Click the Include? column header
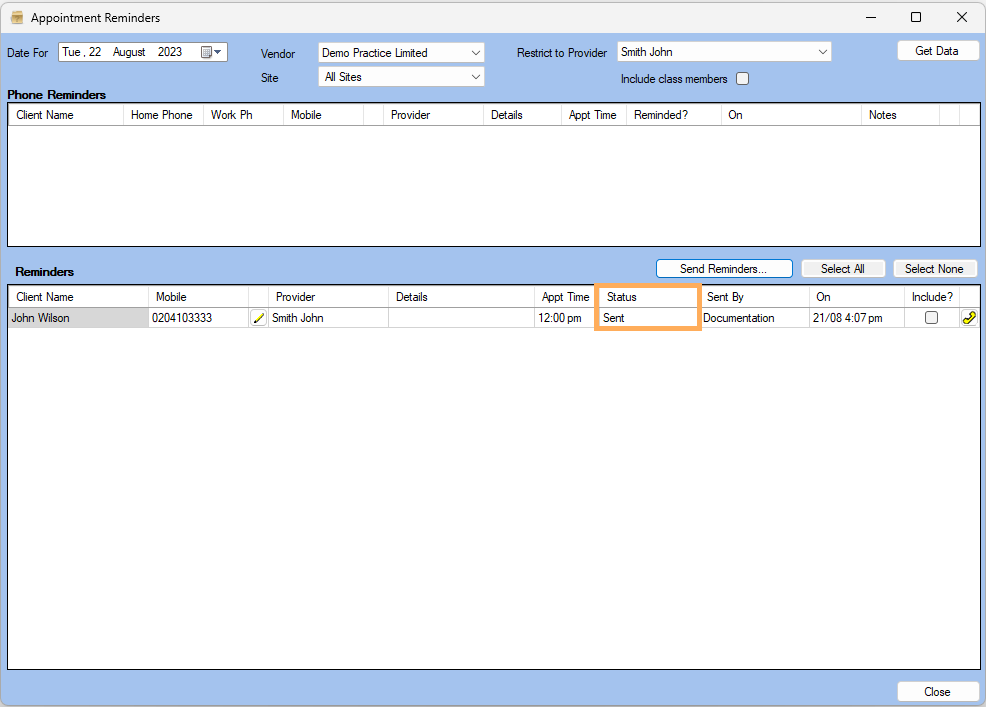This screenshot has height=707, width=986. 932,297
